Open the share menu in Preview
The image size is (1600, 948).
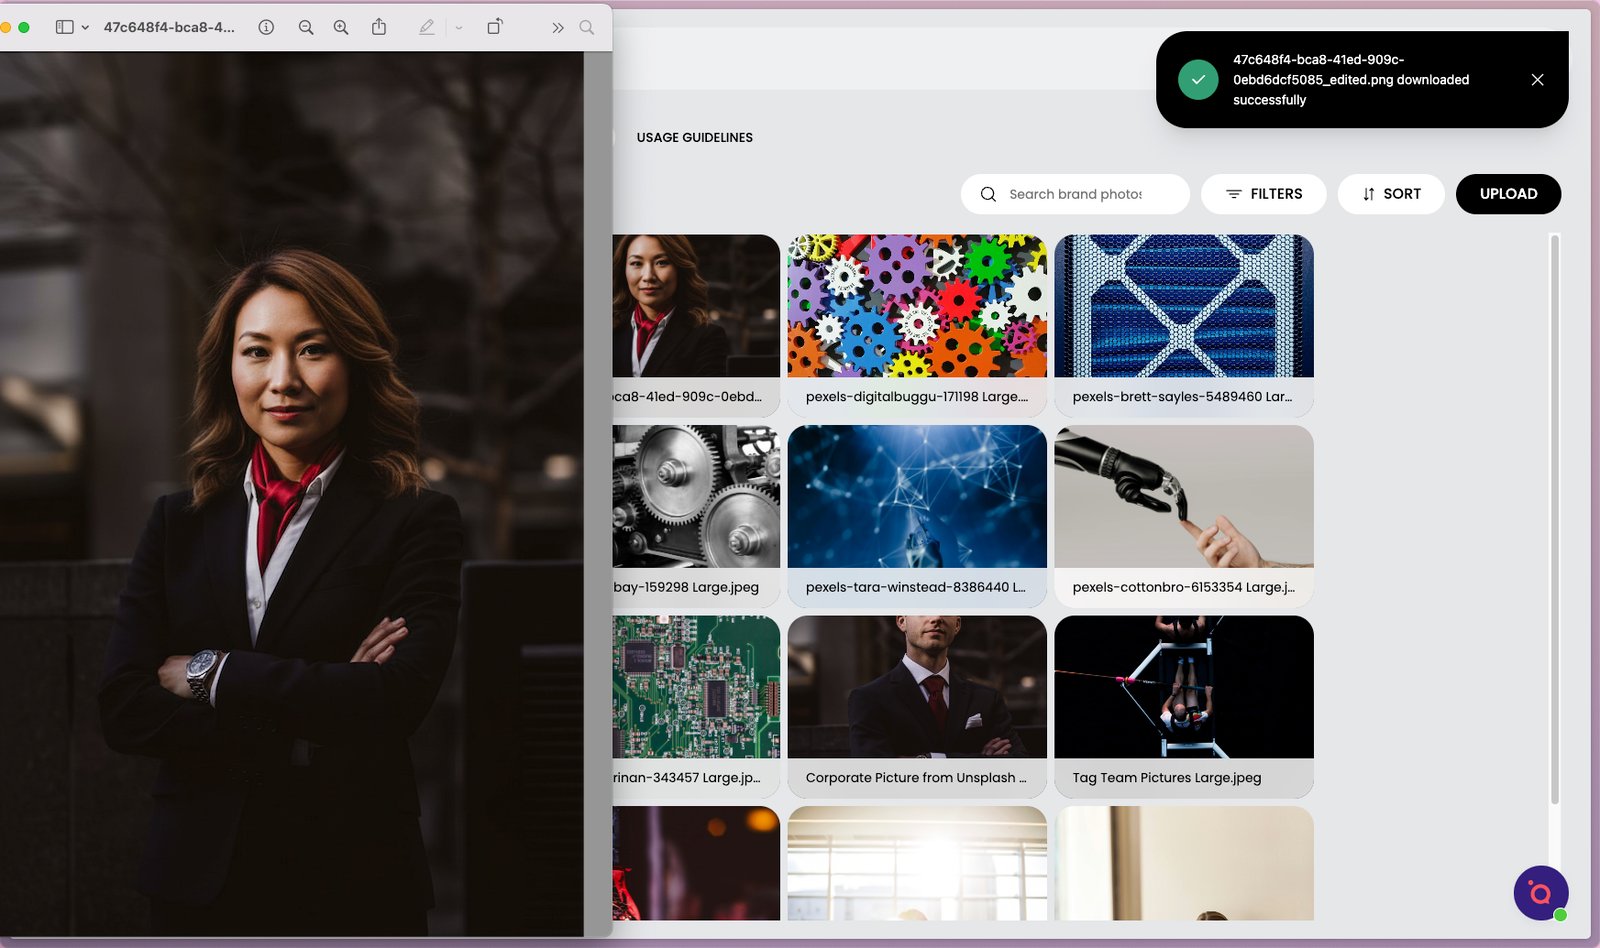pyautogui.click(x=379, y=27)
